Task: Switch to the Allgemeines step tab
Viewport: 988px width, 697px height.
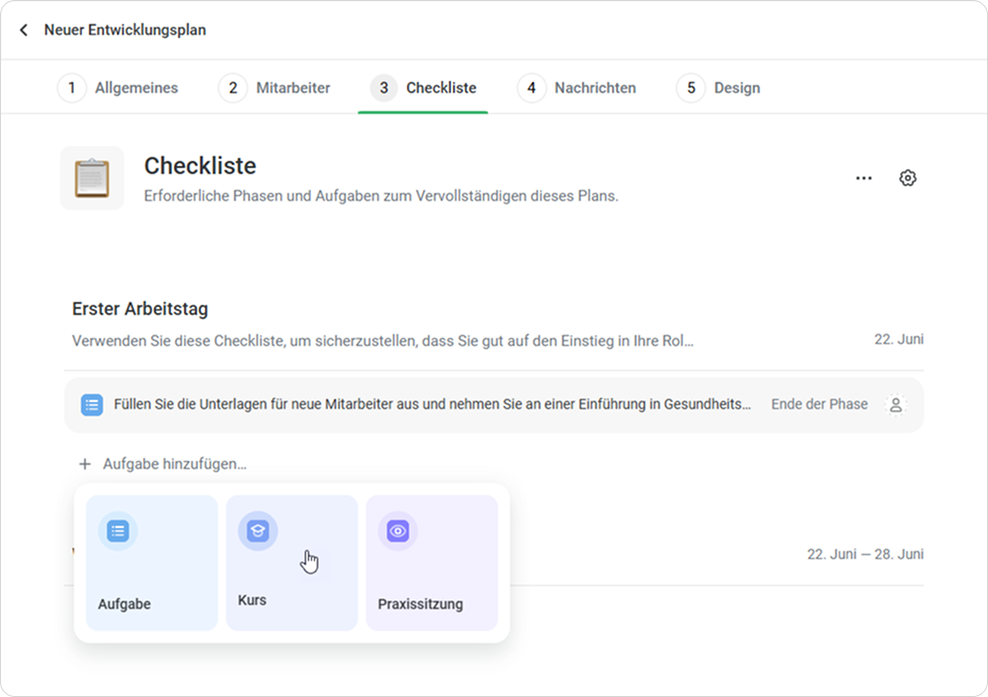Action: (x=118, y=88)
